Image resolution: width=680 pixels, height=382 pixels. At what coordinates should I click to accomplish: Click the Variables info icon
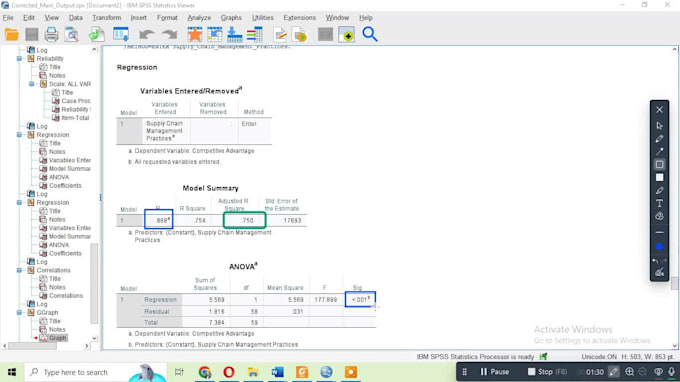tap(255, 34)
